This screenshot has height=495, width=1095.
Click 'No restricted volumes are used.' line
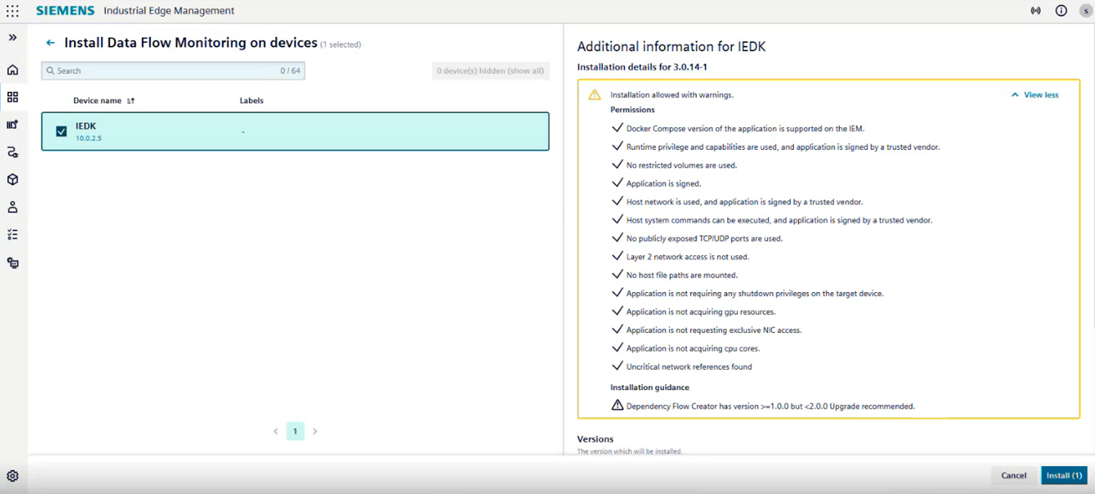(x=682, y=165)
